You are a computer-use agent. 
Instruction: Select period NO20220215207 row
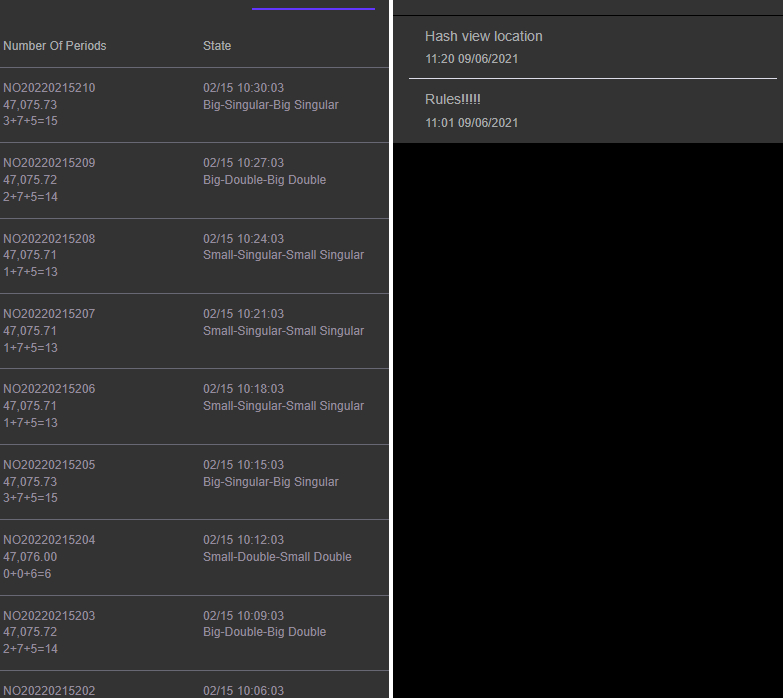click(x=194, y=331)
